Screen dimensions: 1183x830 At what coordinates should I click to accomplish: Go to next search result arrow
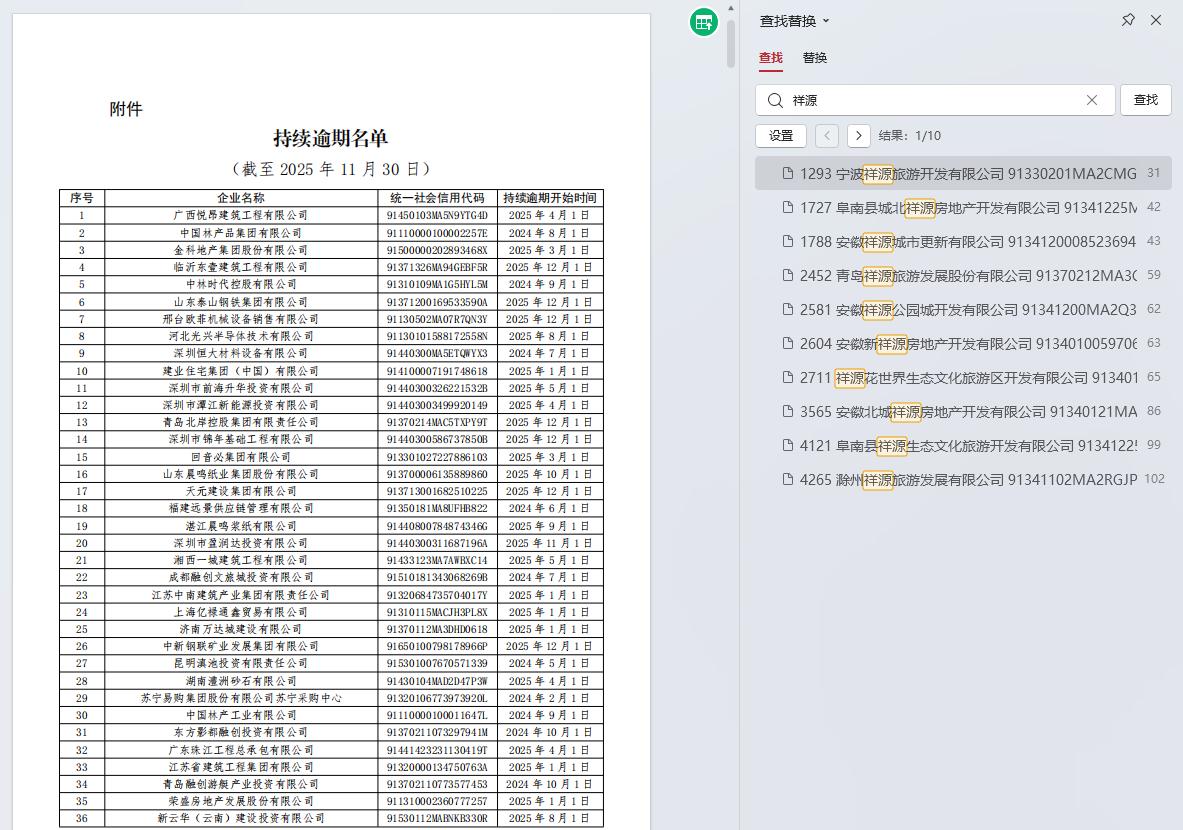[859, 136]
